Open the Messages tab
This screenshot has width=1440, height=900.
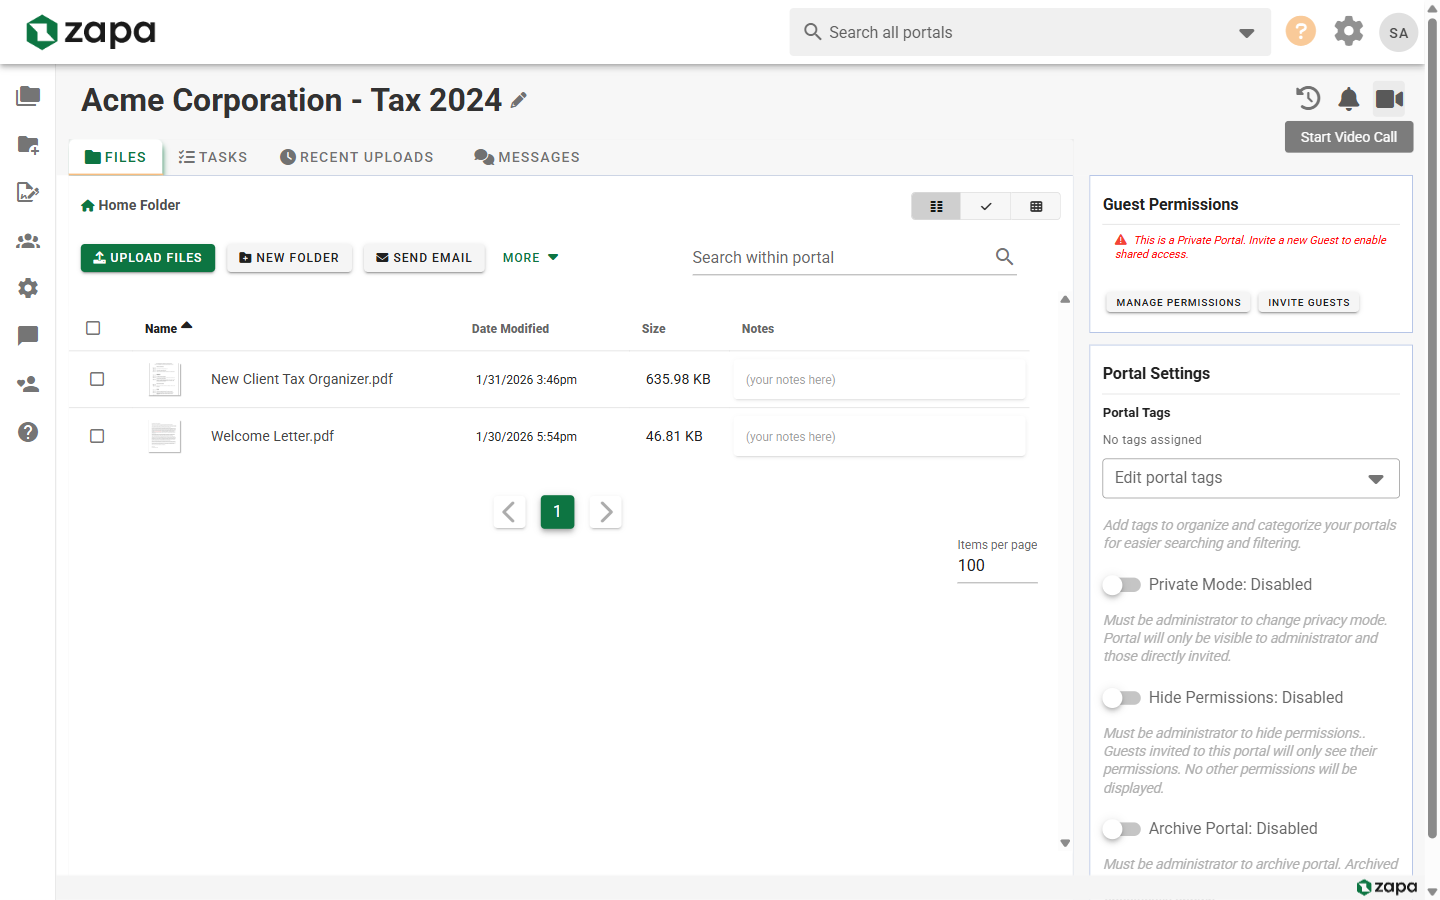[x=527, y=157]
